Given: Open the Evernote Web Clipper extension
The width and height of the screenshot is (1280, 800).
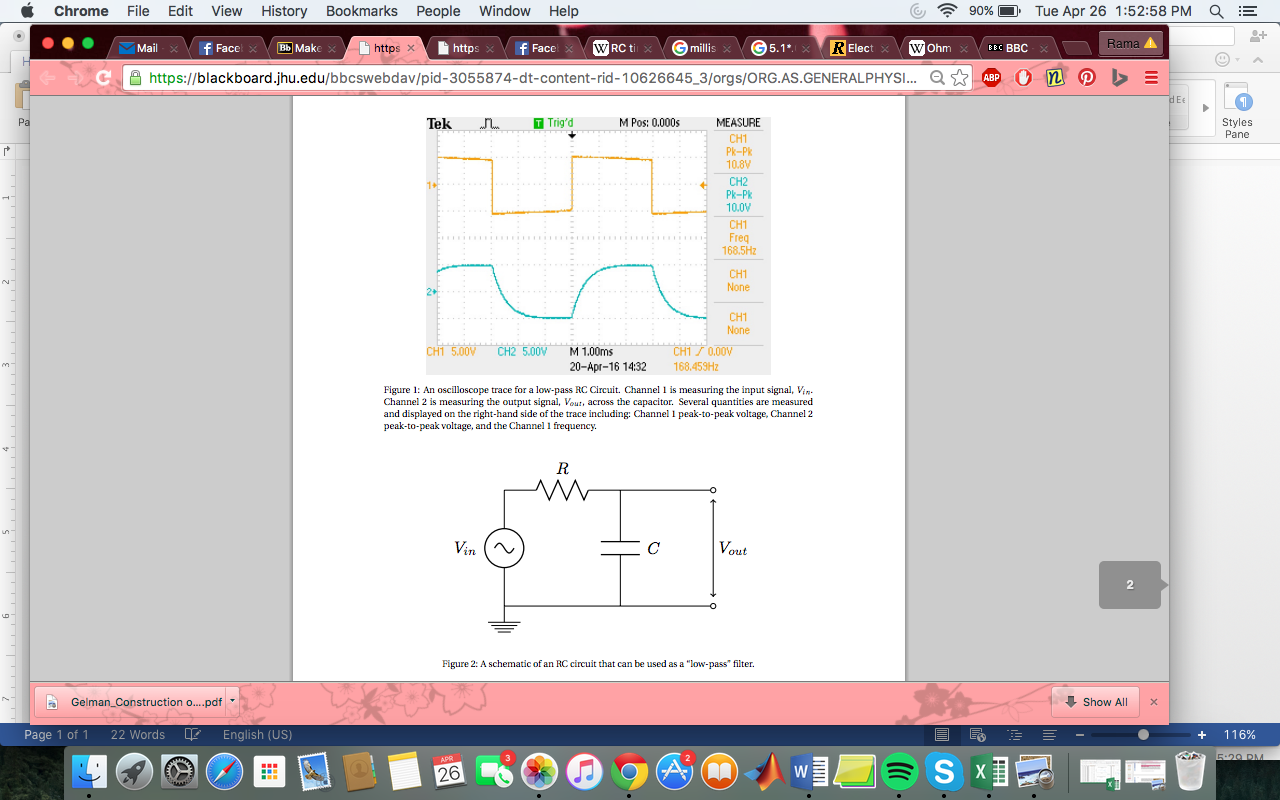Looking at the screenshot, I should coord(1057,78).
